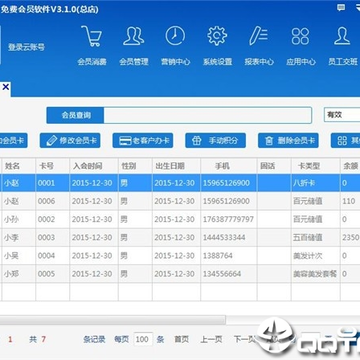Focus the member search input field
The width and height of the screenshot is (360, 360).
click(x=207, y=115)
